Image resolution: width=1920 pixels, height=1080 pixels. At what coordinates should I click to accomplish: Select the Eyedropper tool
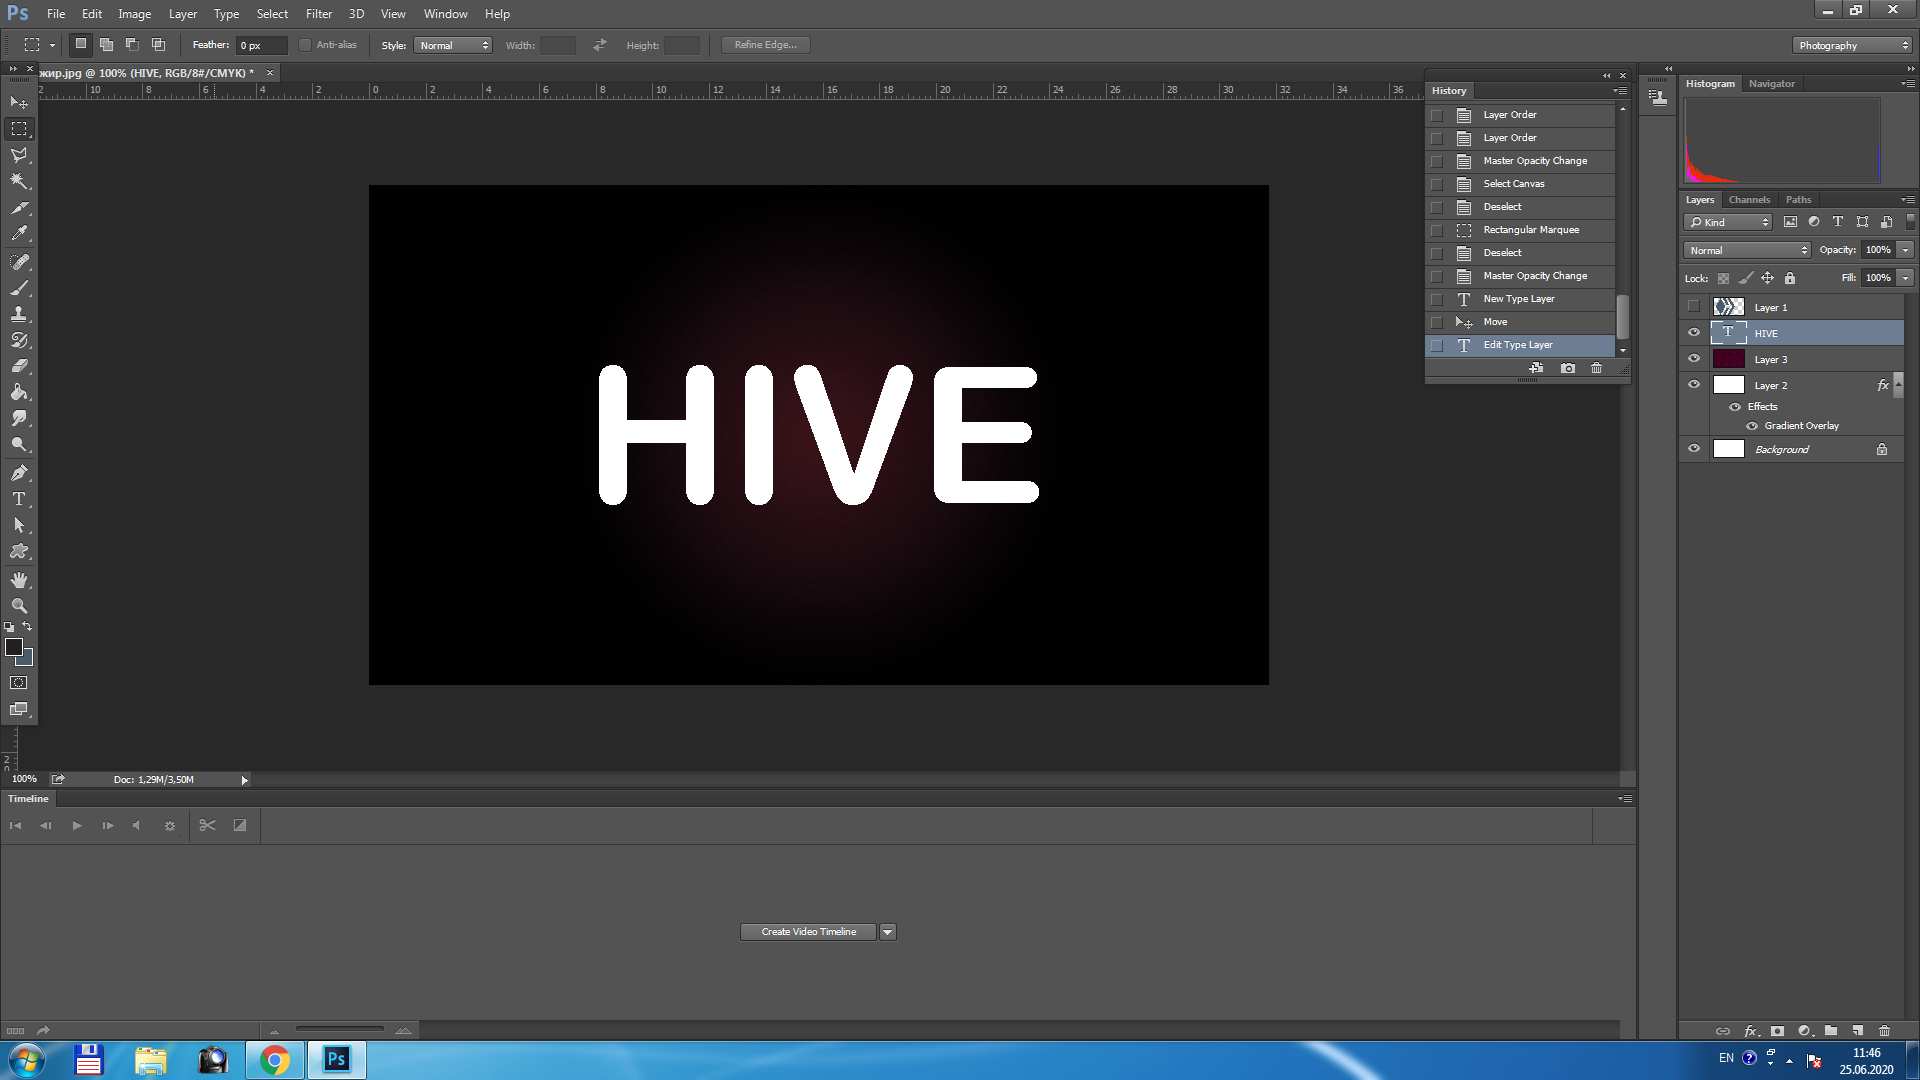pos(19,234)
